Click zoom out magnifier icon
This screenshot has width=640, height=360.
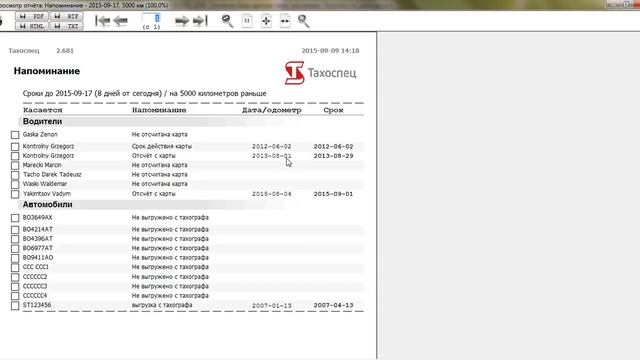coord(227,21)
